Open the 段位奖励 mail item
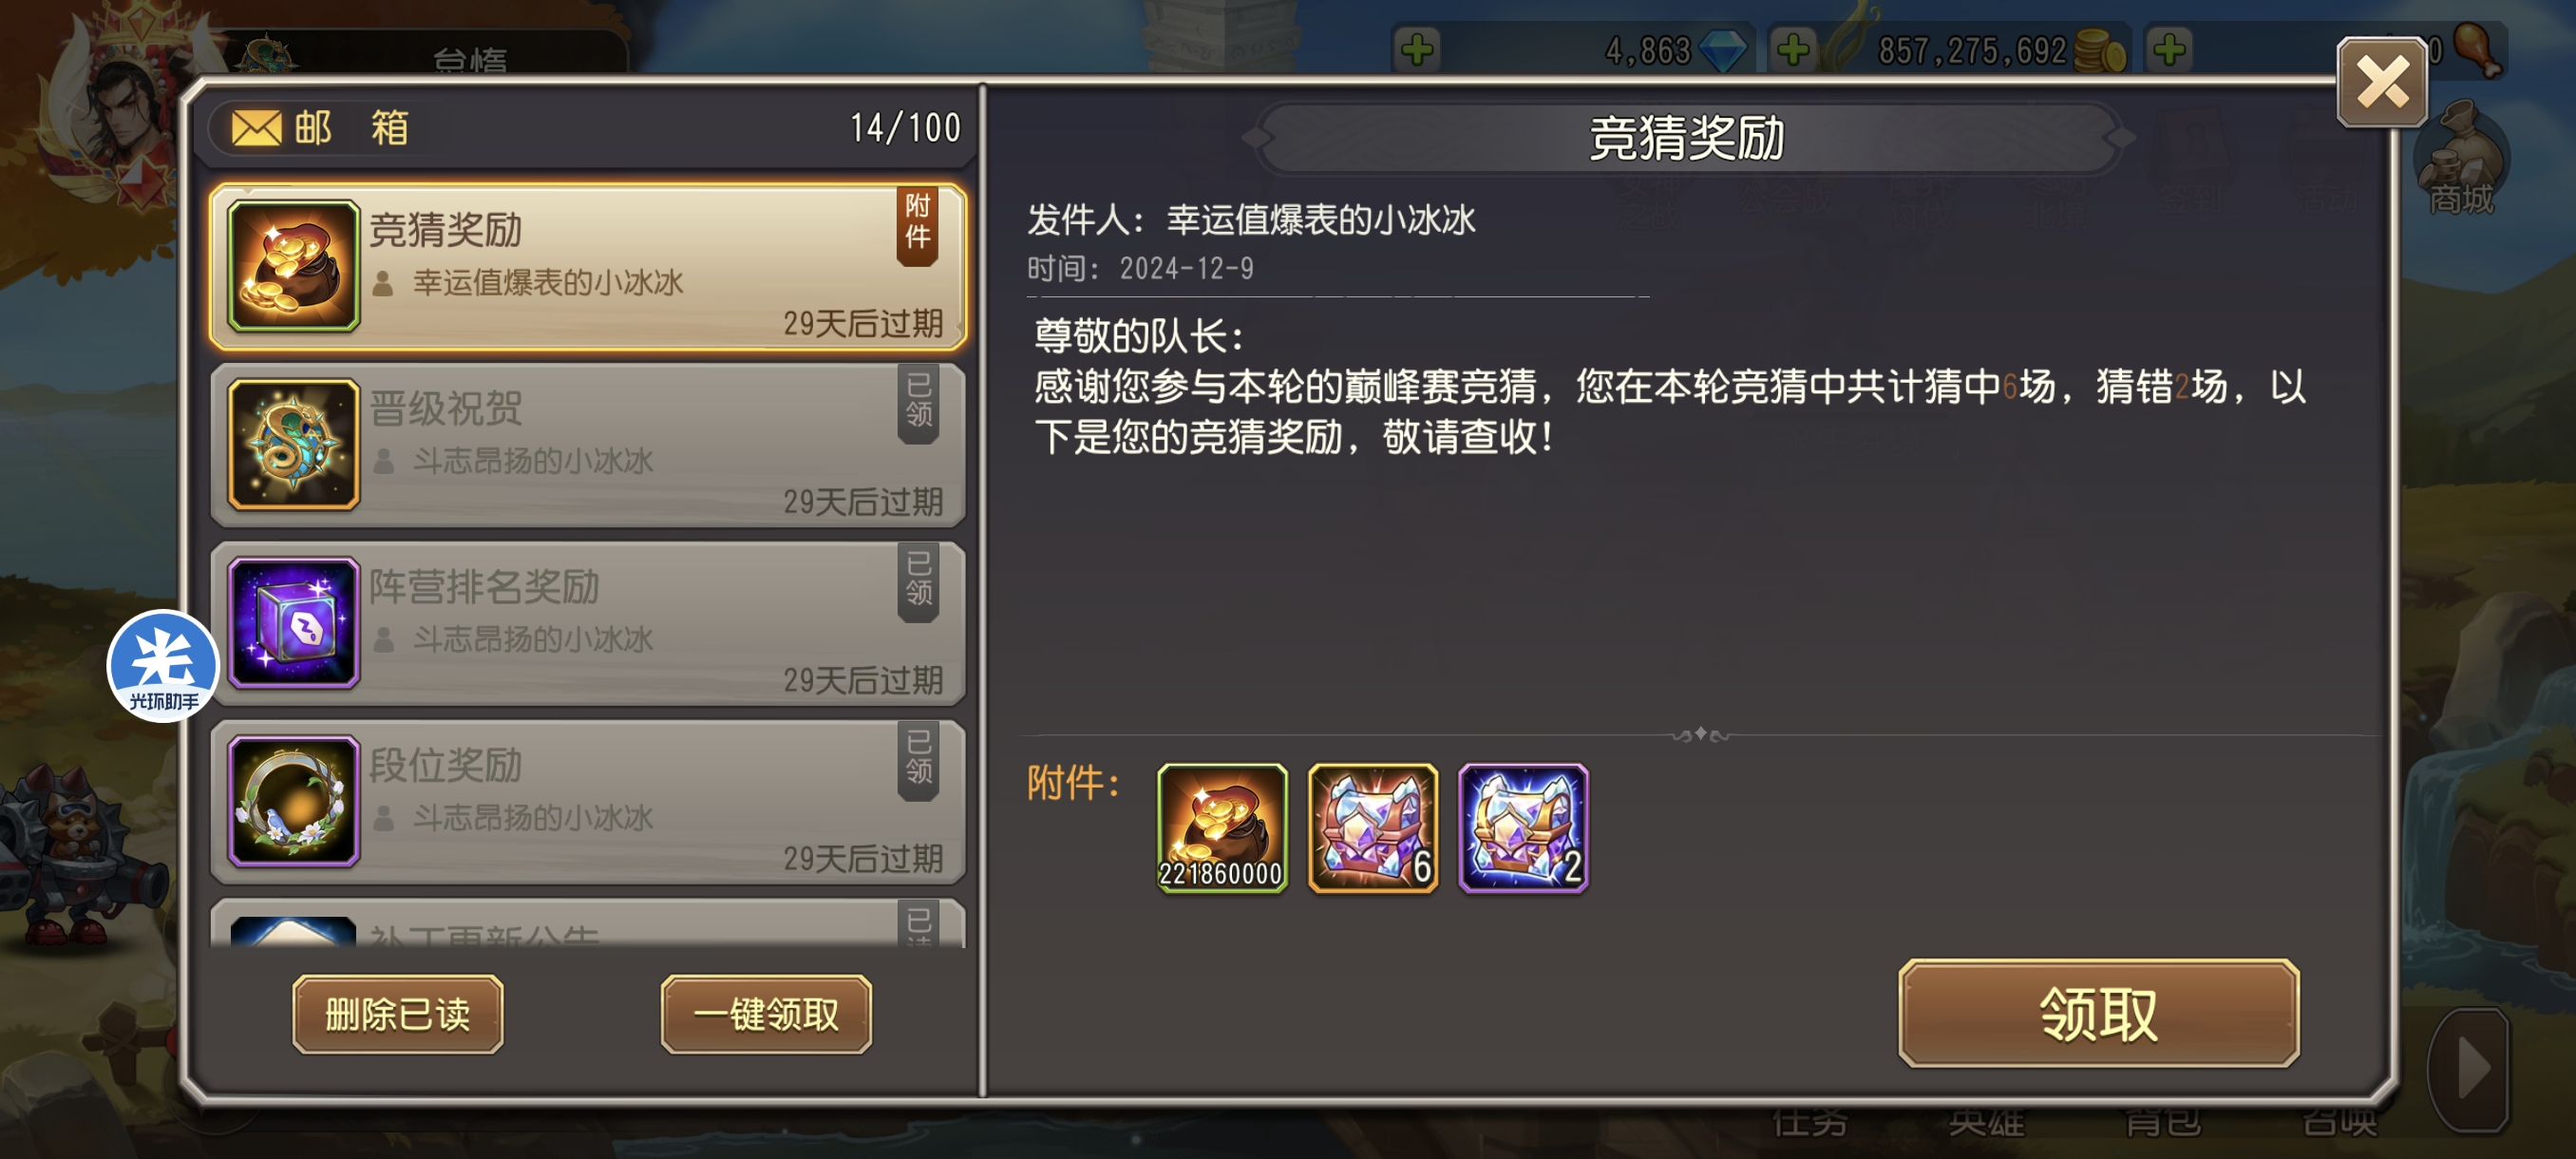Viewport: 2576px width, 1159px height. pyautogui.click(x=588, y=801)
